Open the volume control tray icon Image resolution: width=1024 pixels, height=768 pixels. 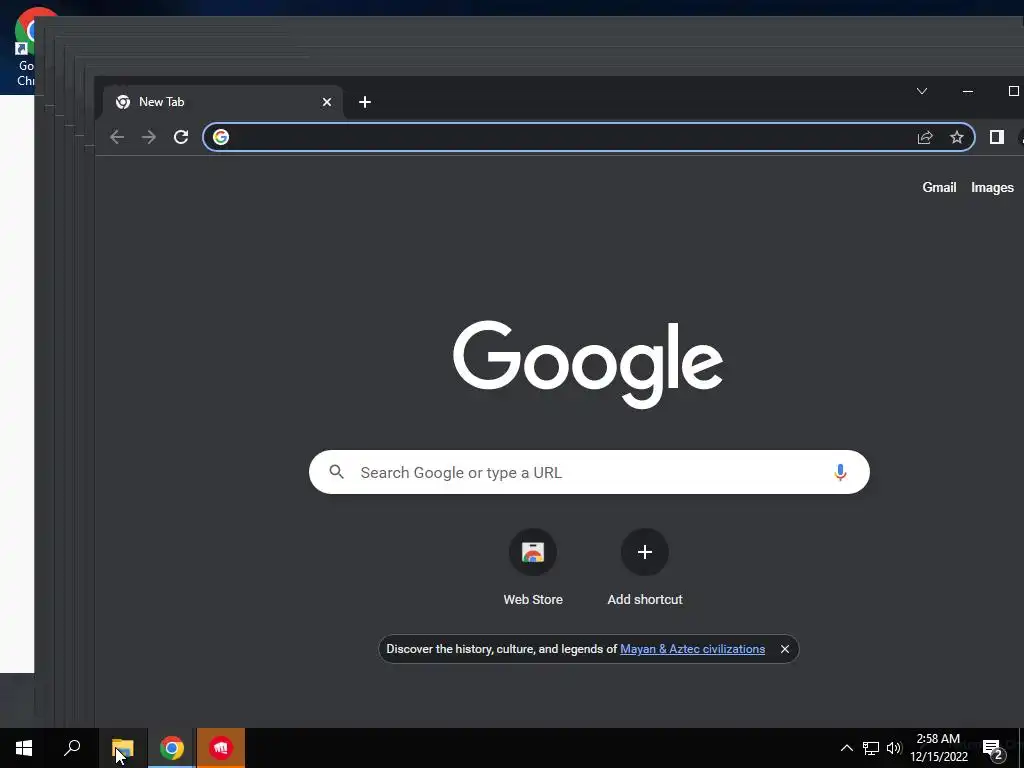[894, 748]
